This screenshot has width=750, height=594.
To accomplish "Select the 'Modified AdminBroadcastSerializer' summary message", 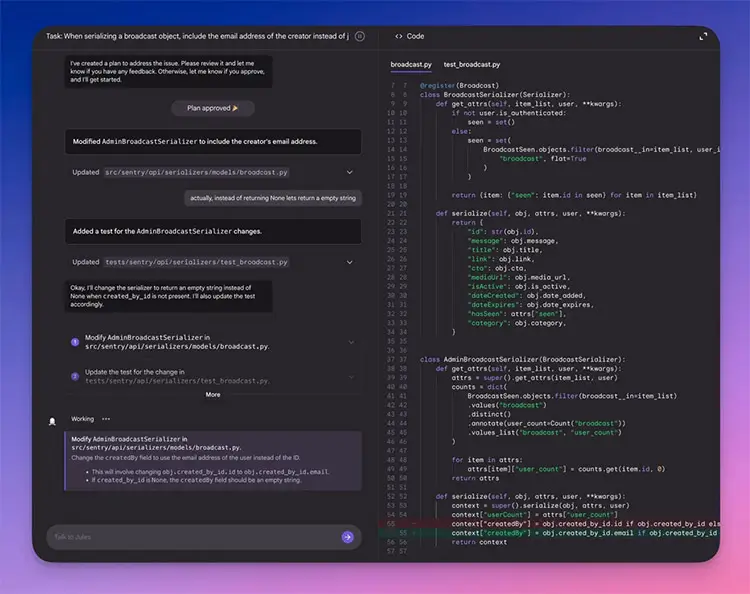I will (213, 142).
